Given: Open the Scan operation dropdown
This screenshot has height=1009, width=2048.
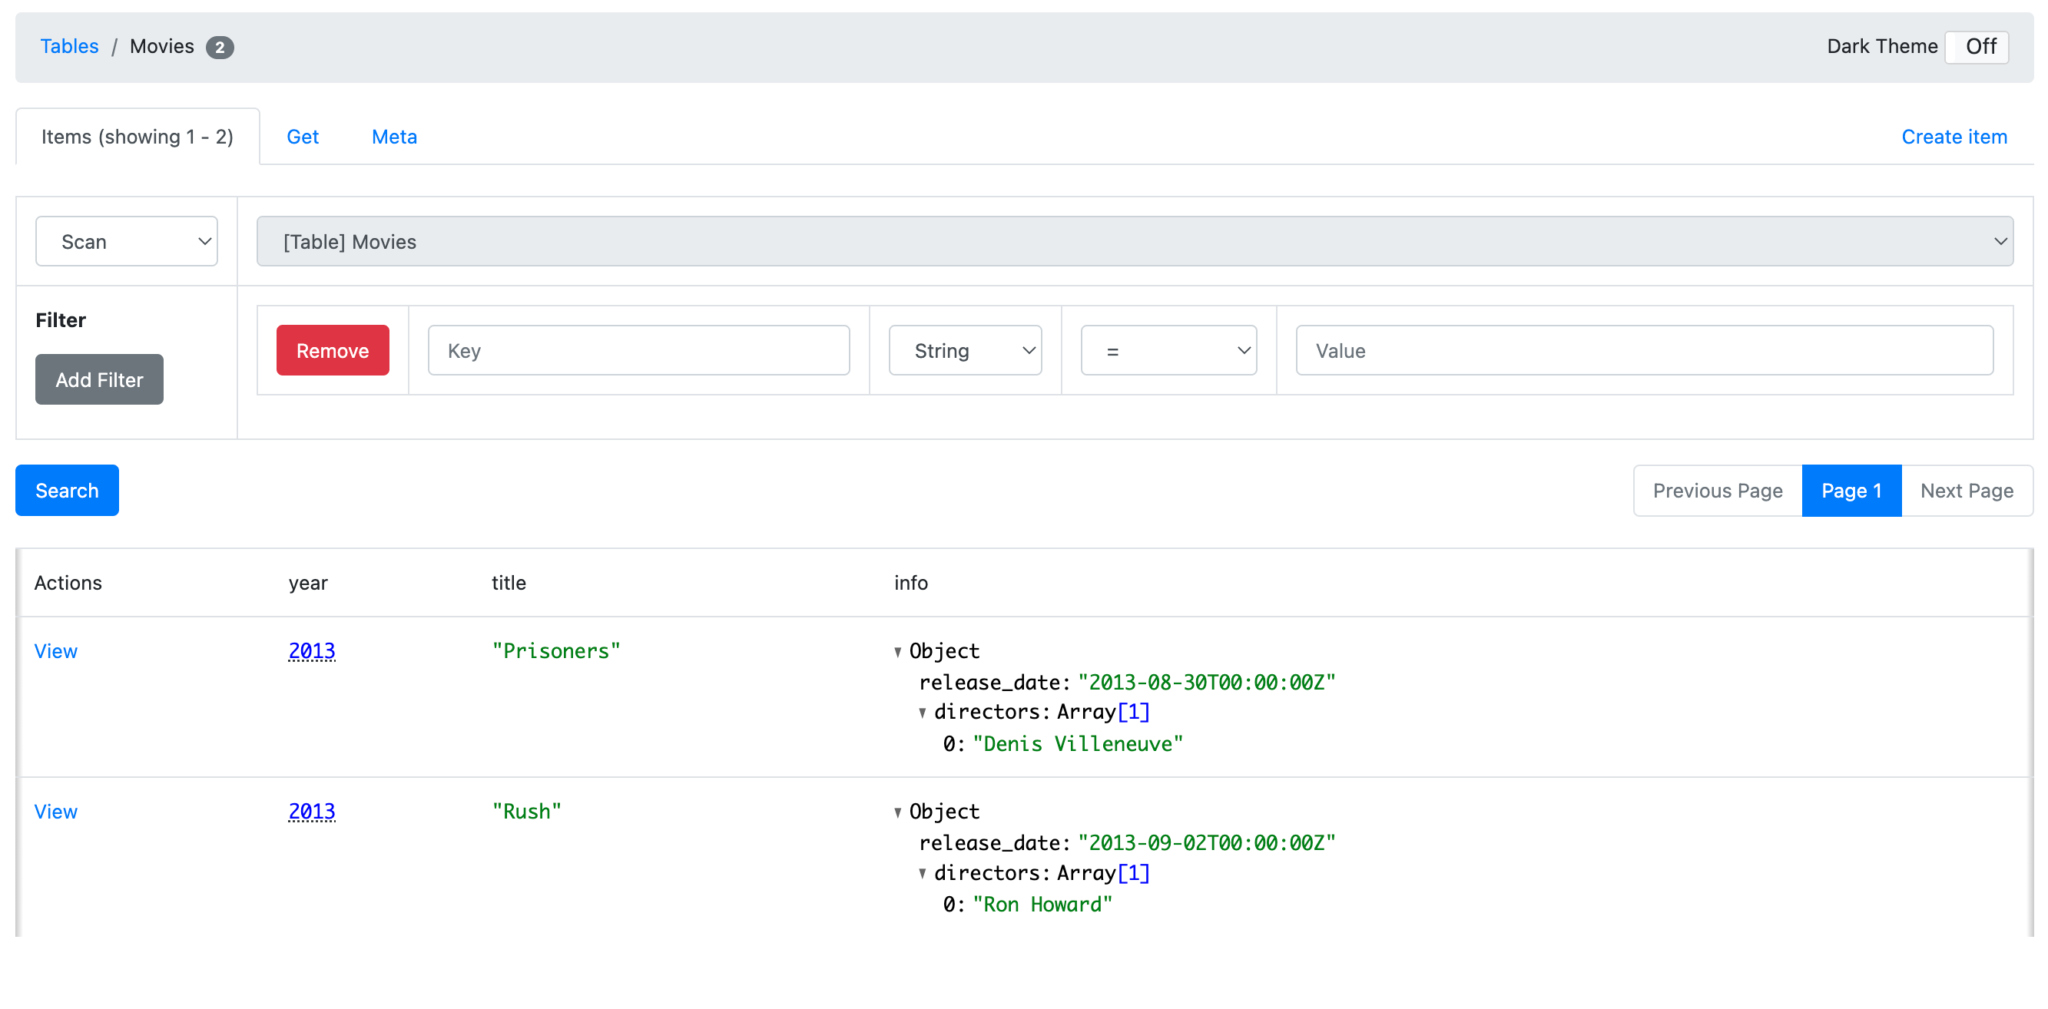Looking at the screenshot, I should pyautogui.click(x=126, y=241).
